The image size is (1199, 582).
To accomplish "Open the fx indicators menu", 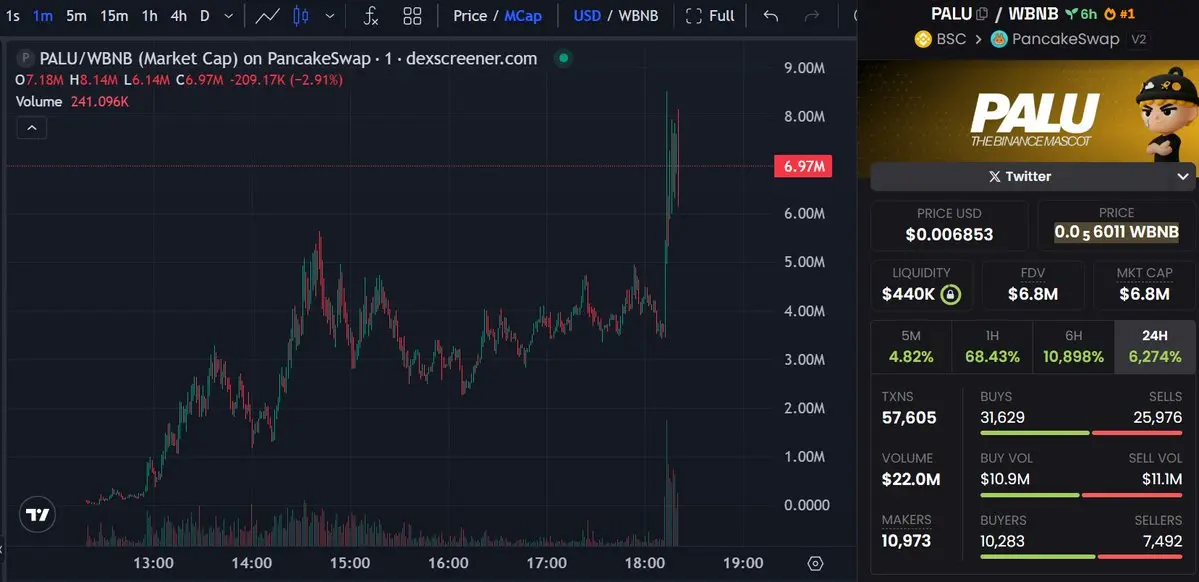I will [370, 16].
